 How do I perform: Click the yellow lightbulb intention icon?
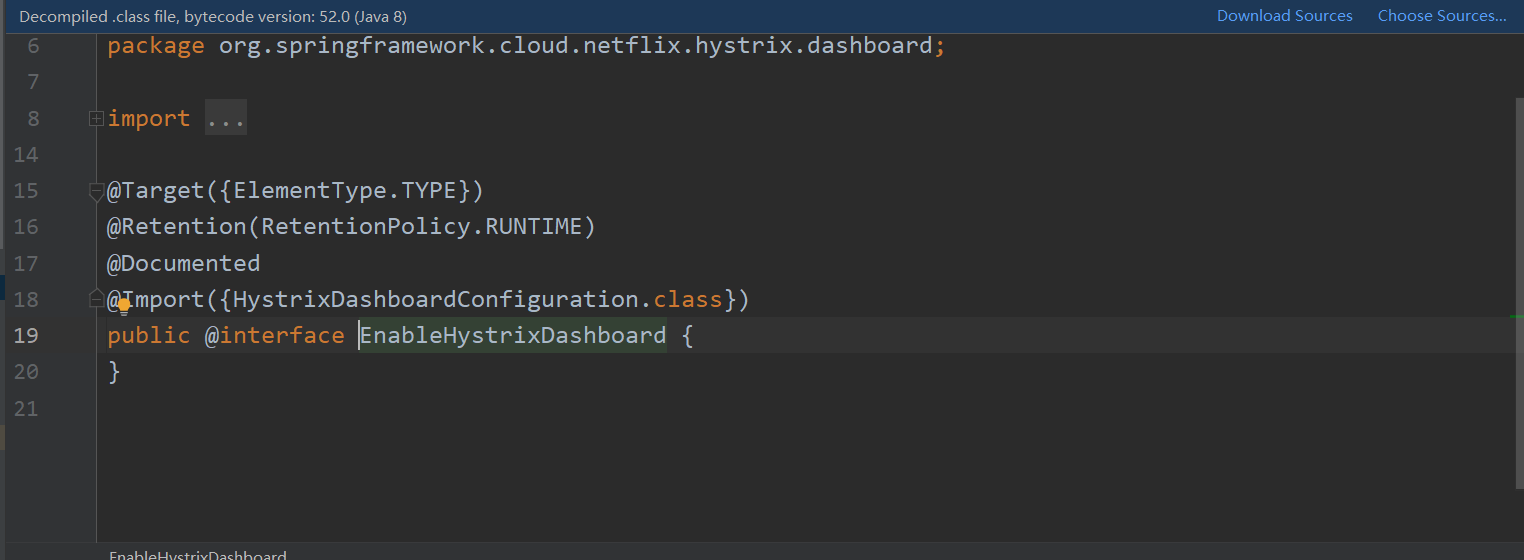pyautogui.click(x=125, y=306)
